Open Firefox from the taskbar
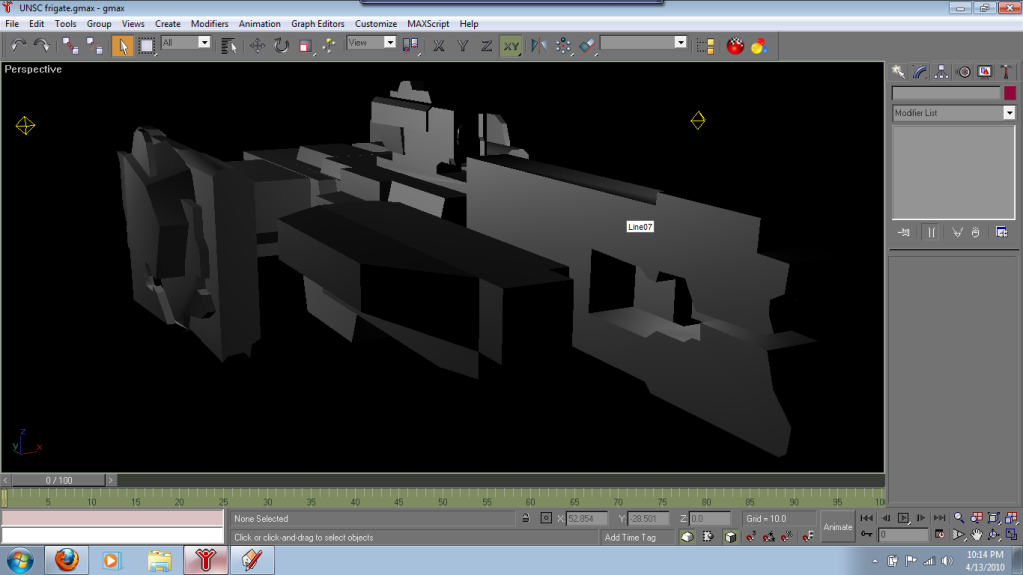This screenshot has width=1023, height=575. click(67, 560)
